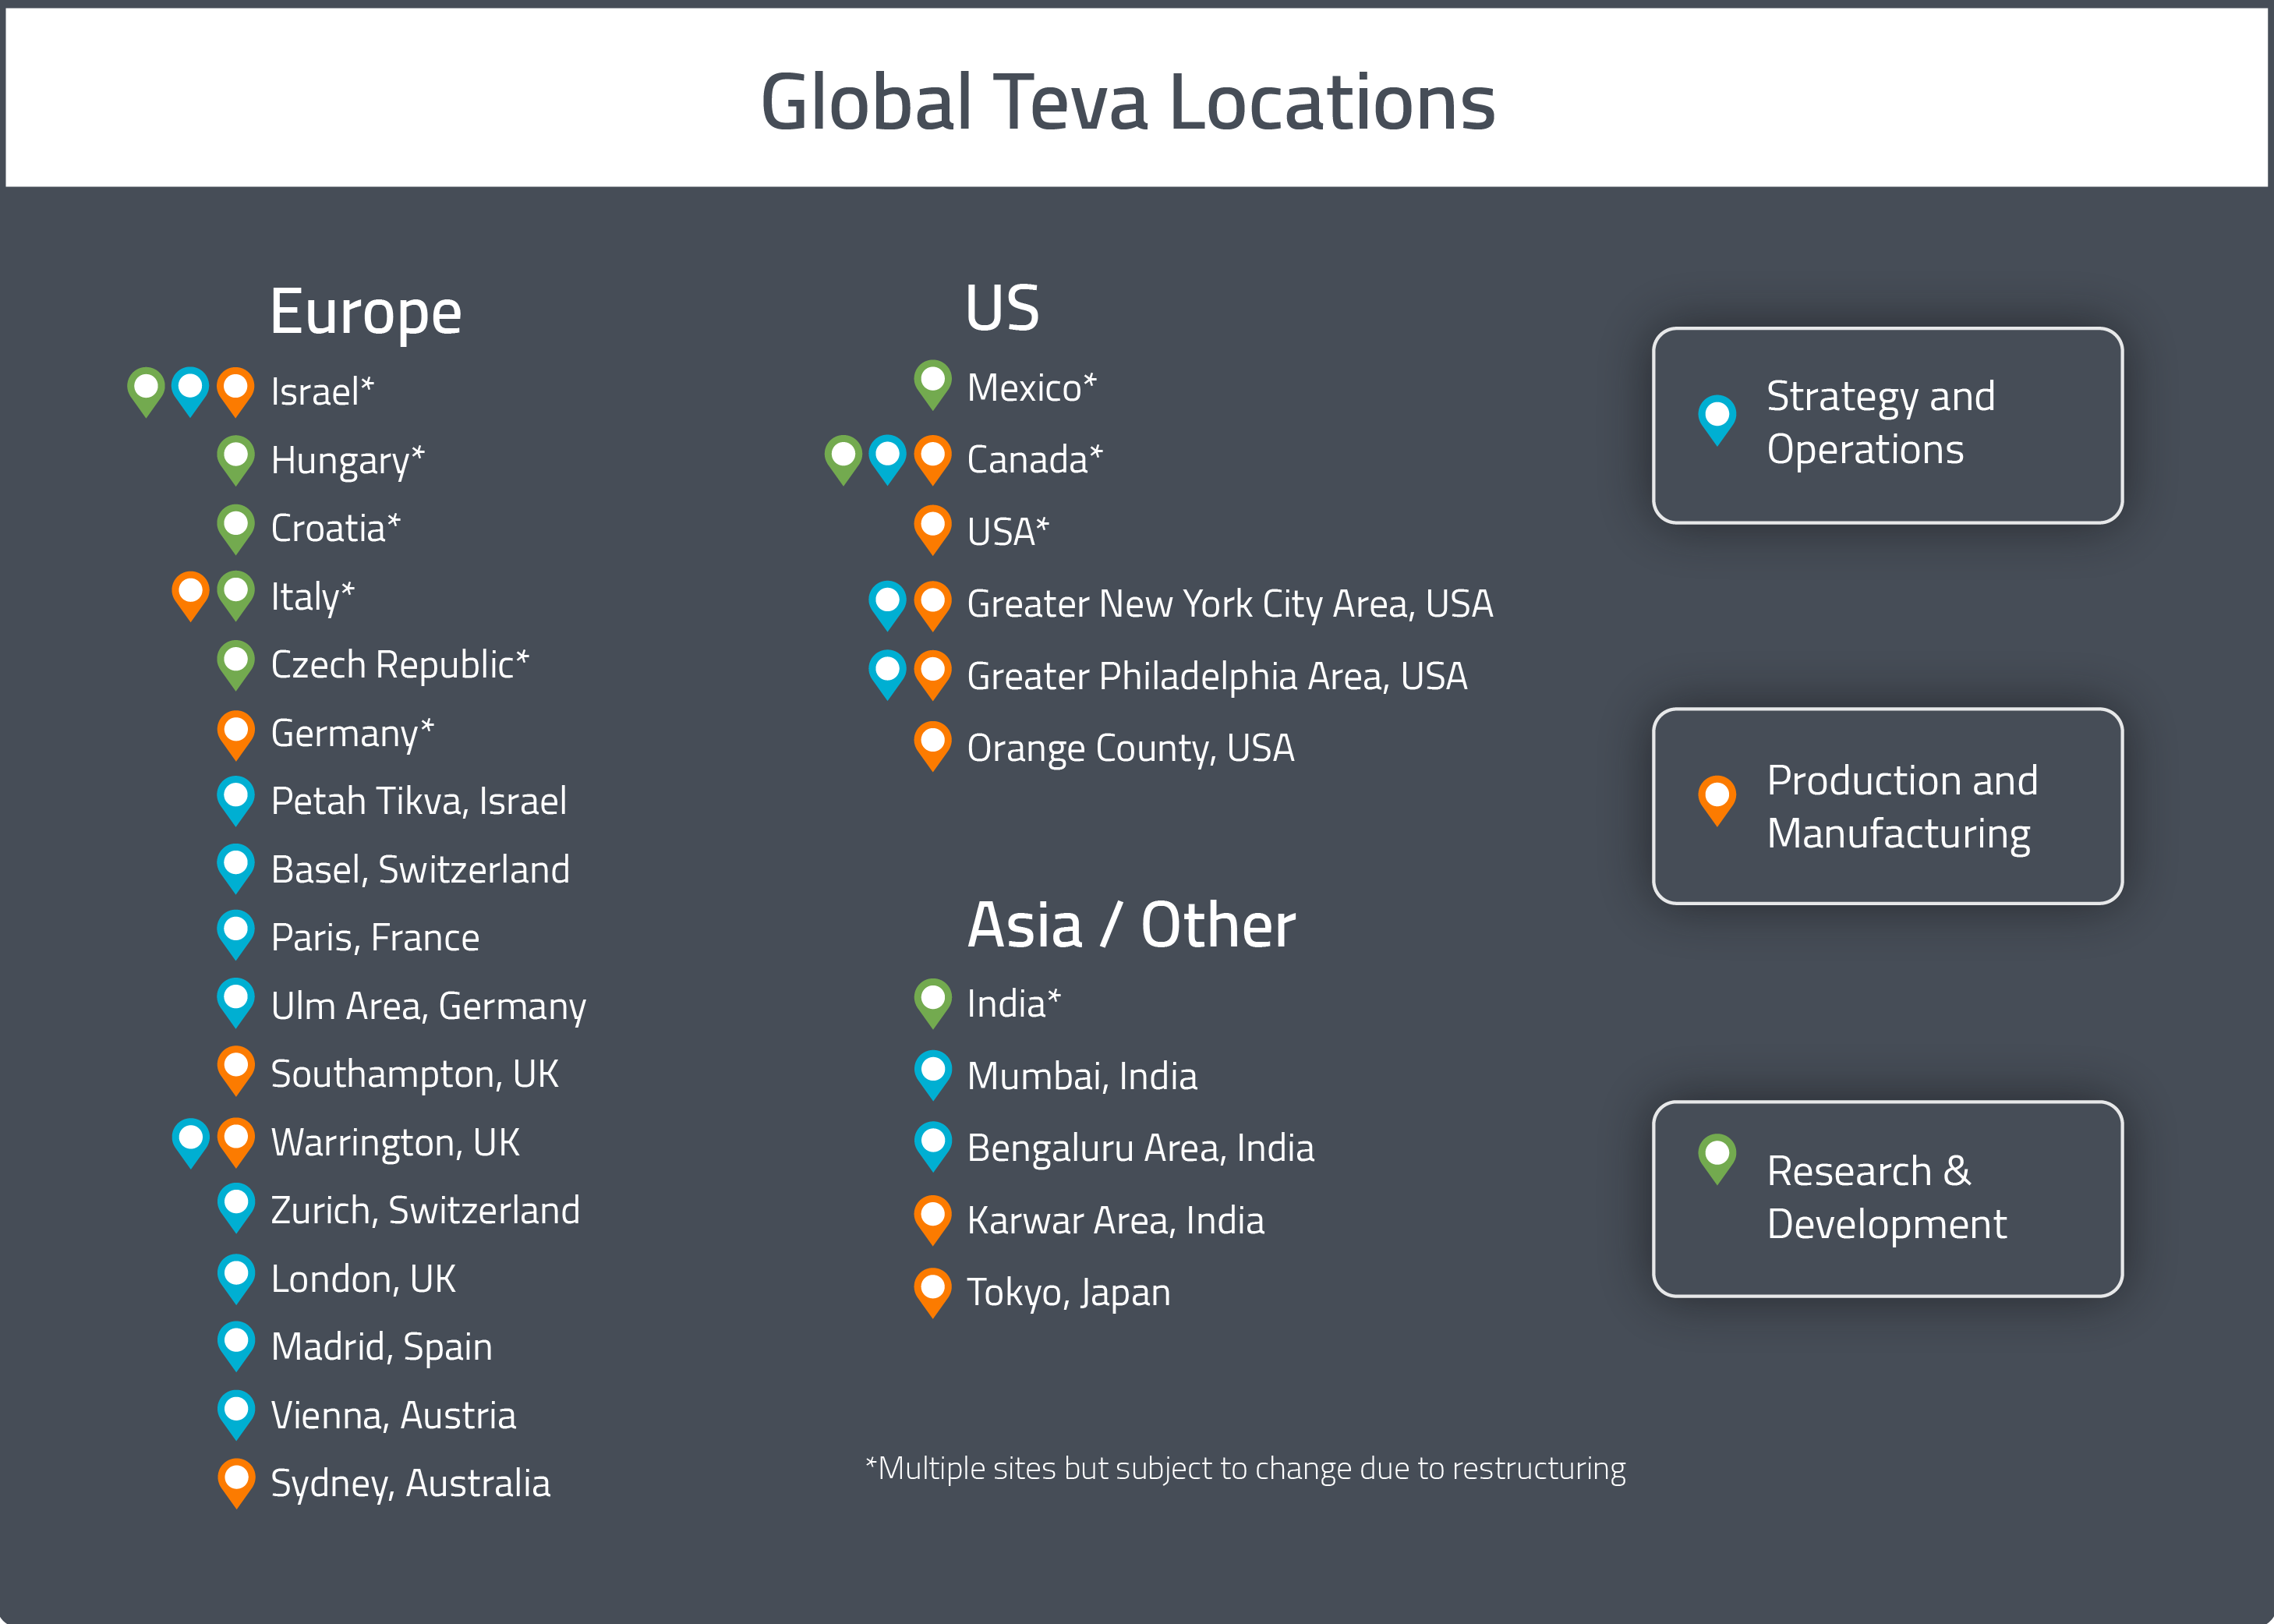The image size is (2274, 1624).
Task: Click the blue pin beside Canada*
Action: (887, 460)
